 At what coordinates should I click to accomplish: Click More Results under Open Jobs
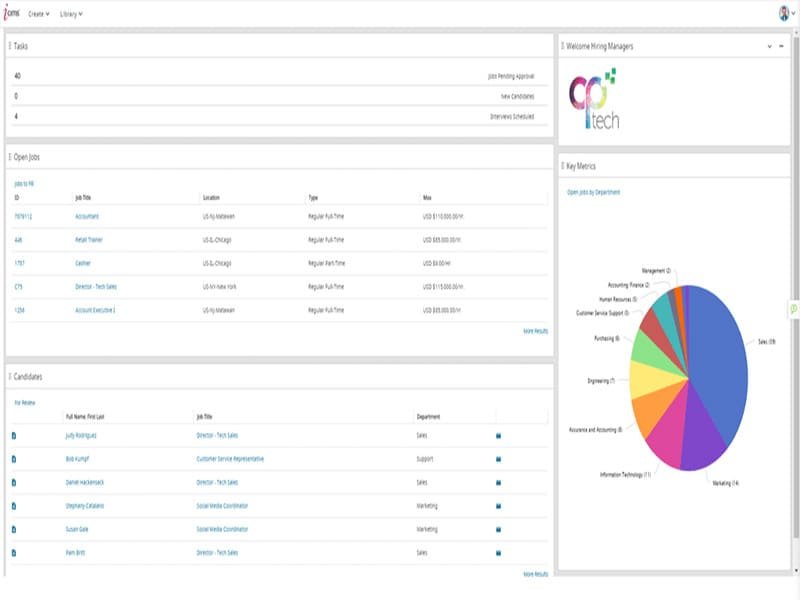pyautogui.click(x=533, y=330)
